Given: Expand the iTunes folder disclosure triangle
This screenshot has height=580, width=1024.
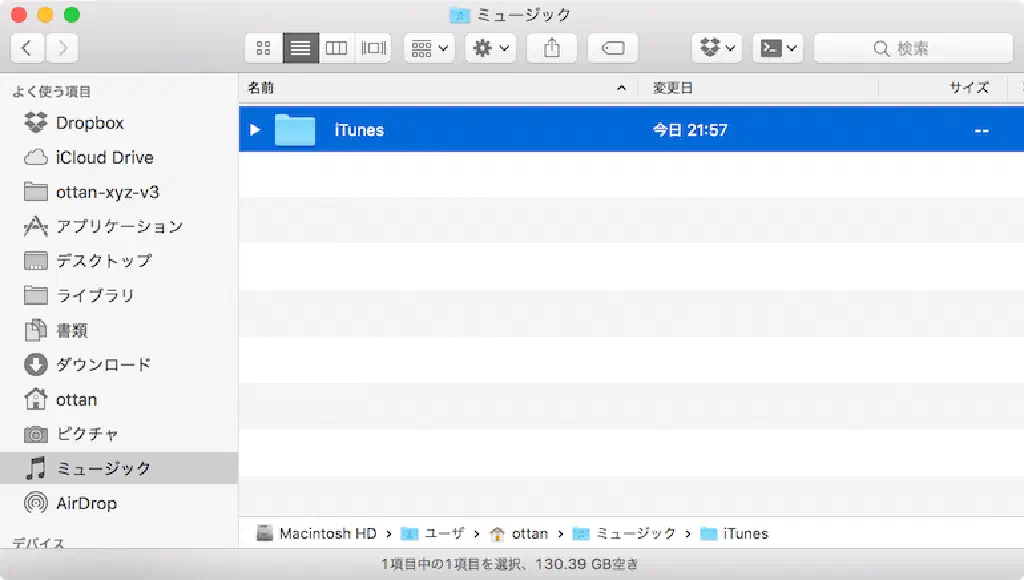Looking at the screenshot, I should click(x=255, y=130).
